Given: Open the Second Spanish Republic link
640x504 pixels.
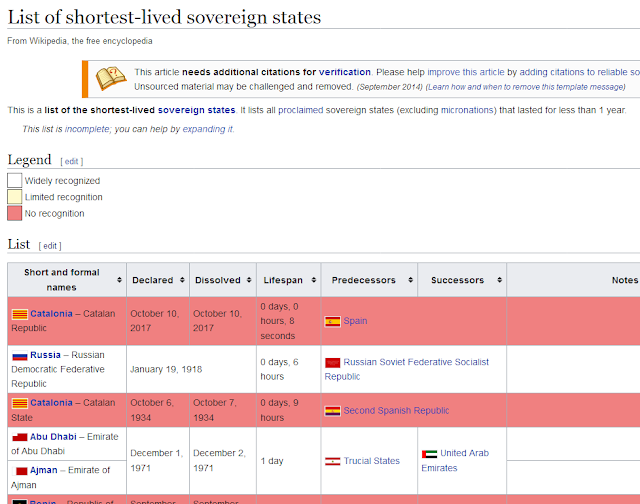Looking at the screenshot, I should coord(396,411).
